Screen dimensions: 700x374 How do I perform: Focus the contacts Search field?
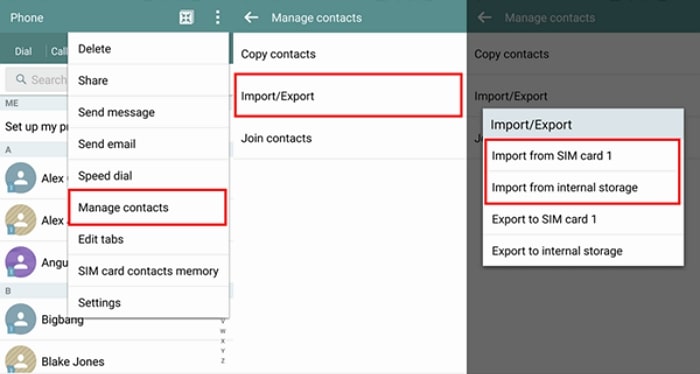coord(37,79)
